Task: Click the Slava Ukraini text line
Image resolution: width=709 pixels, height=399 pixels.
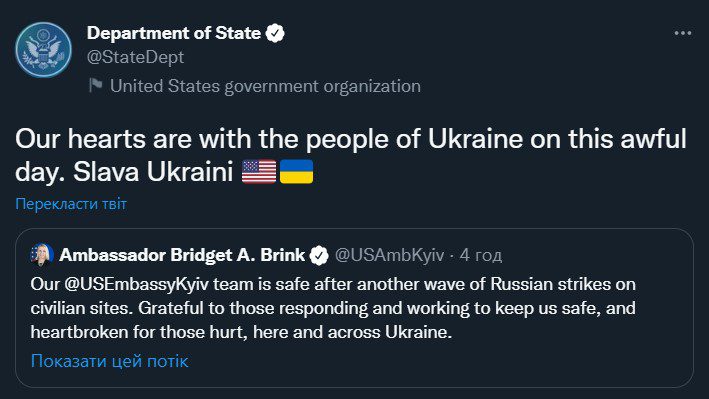Action: (153, 172)
